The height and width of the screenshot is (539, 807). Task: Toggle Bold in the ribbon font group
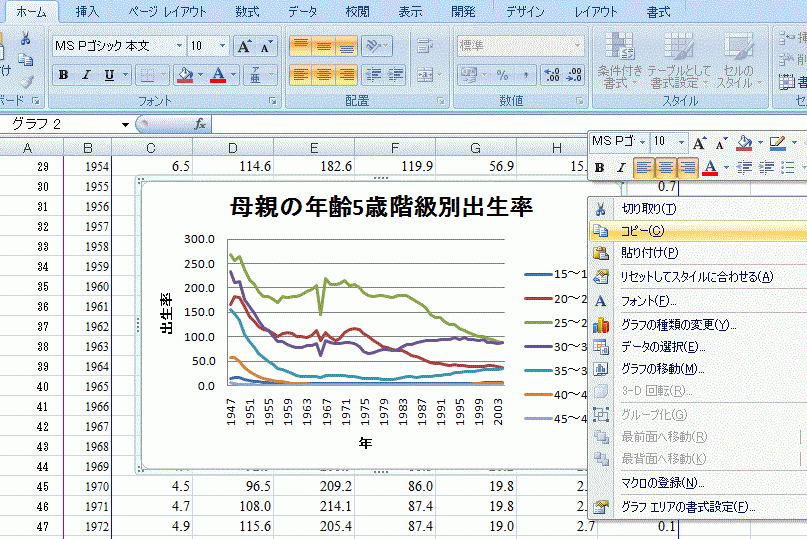coord(63,75)
